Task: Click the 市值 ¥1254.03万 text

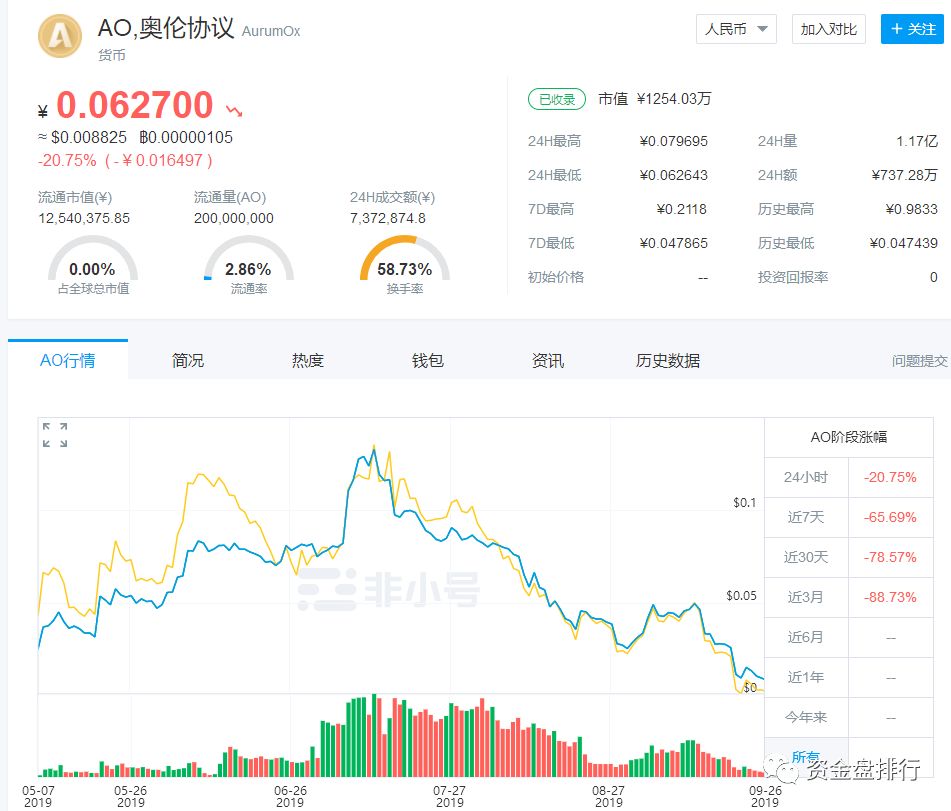Action: tap(654, 99)
